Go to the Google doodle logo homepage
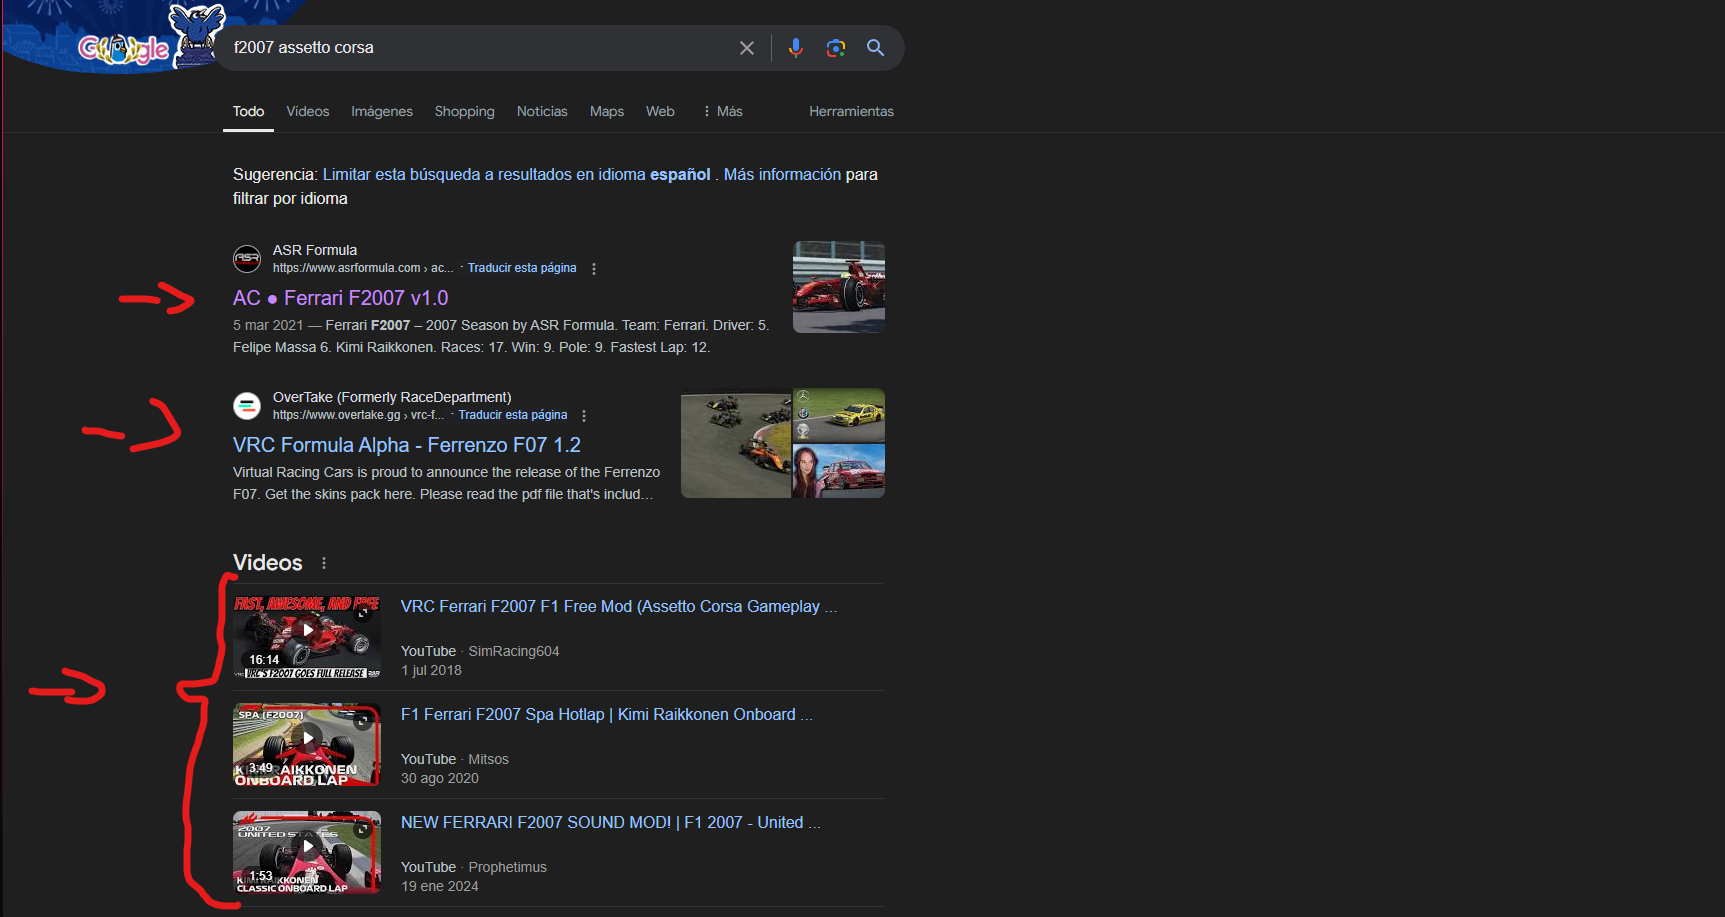 click(124, 46)
